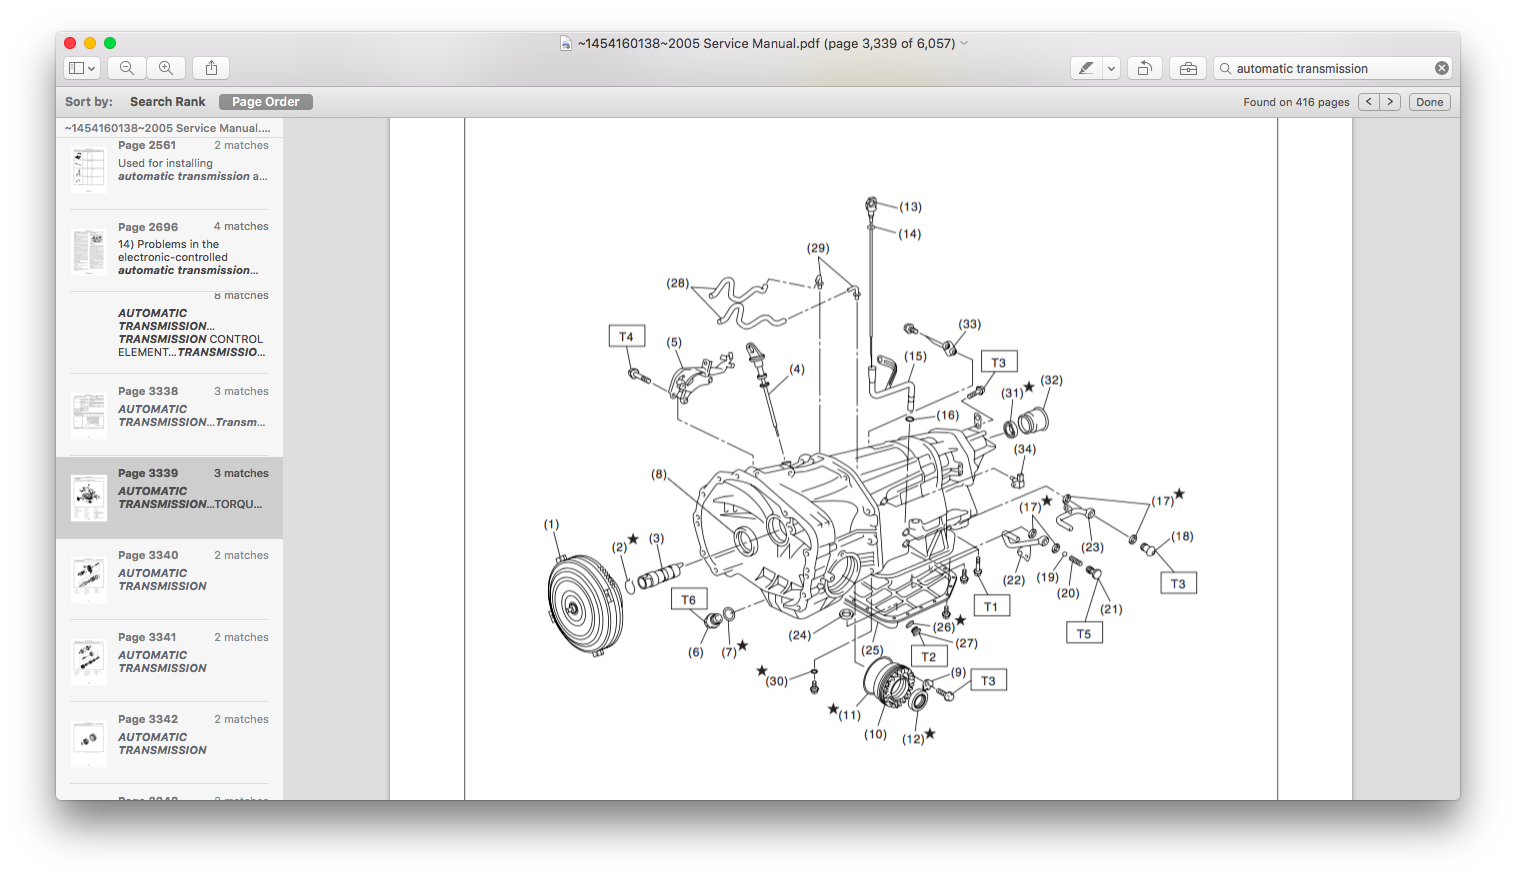Click the T5 label box in diagram
The image size is (1516, 880).
coord(1084,633)
